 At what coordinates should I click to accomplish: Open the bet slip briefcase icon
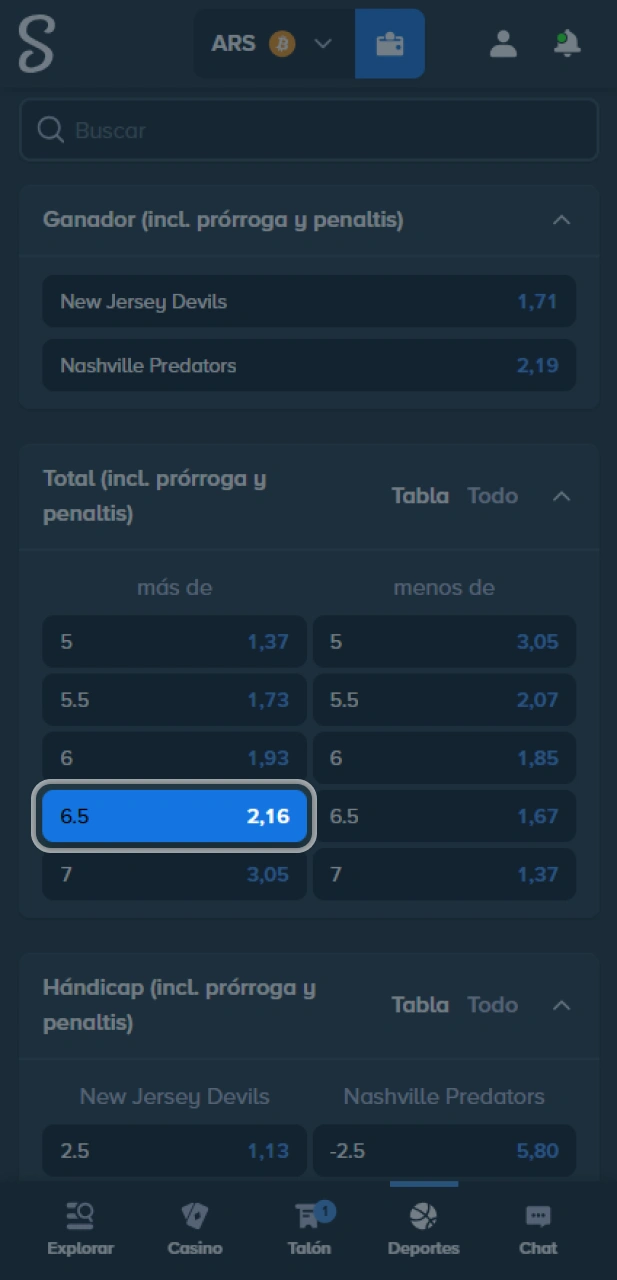(x=390, y=43)
